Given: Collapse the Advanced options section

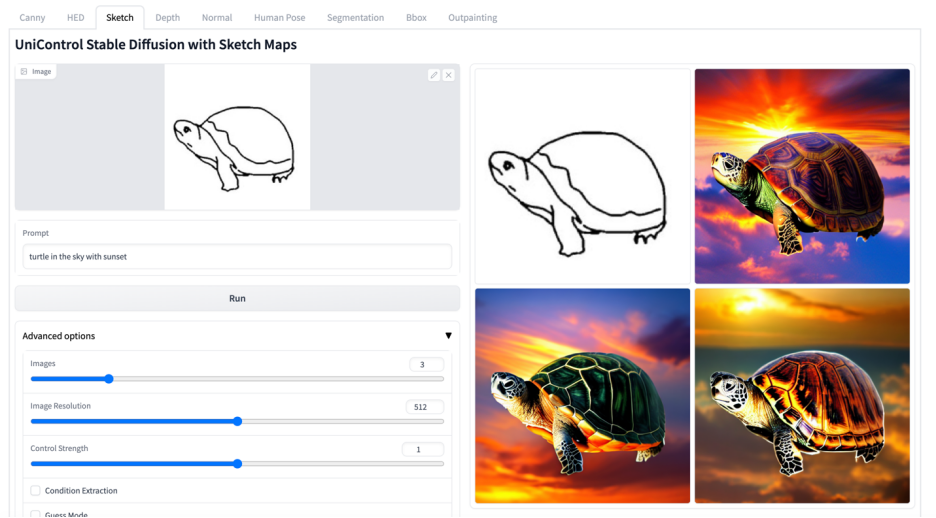Looking at the screenshot, I should coord(448,336).
